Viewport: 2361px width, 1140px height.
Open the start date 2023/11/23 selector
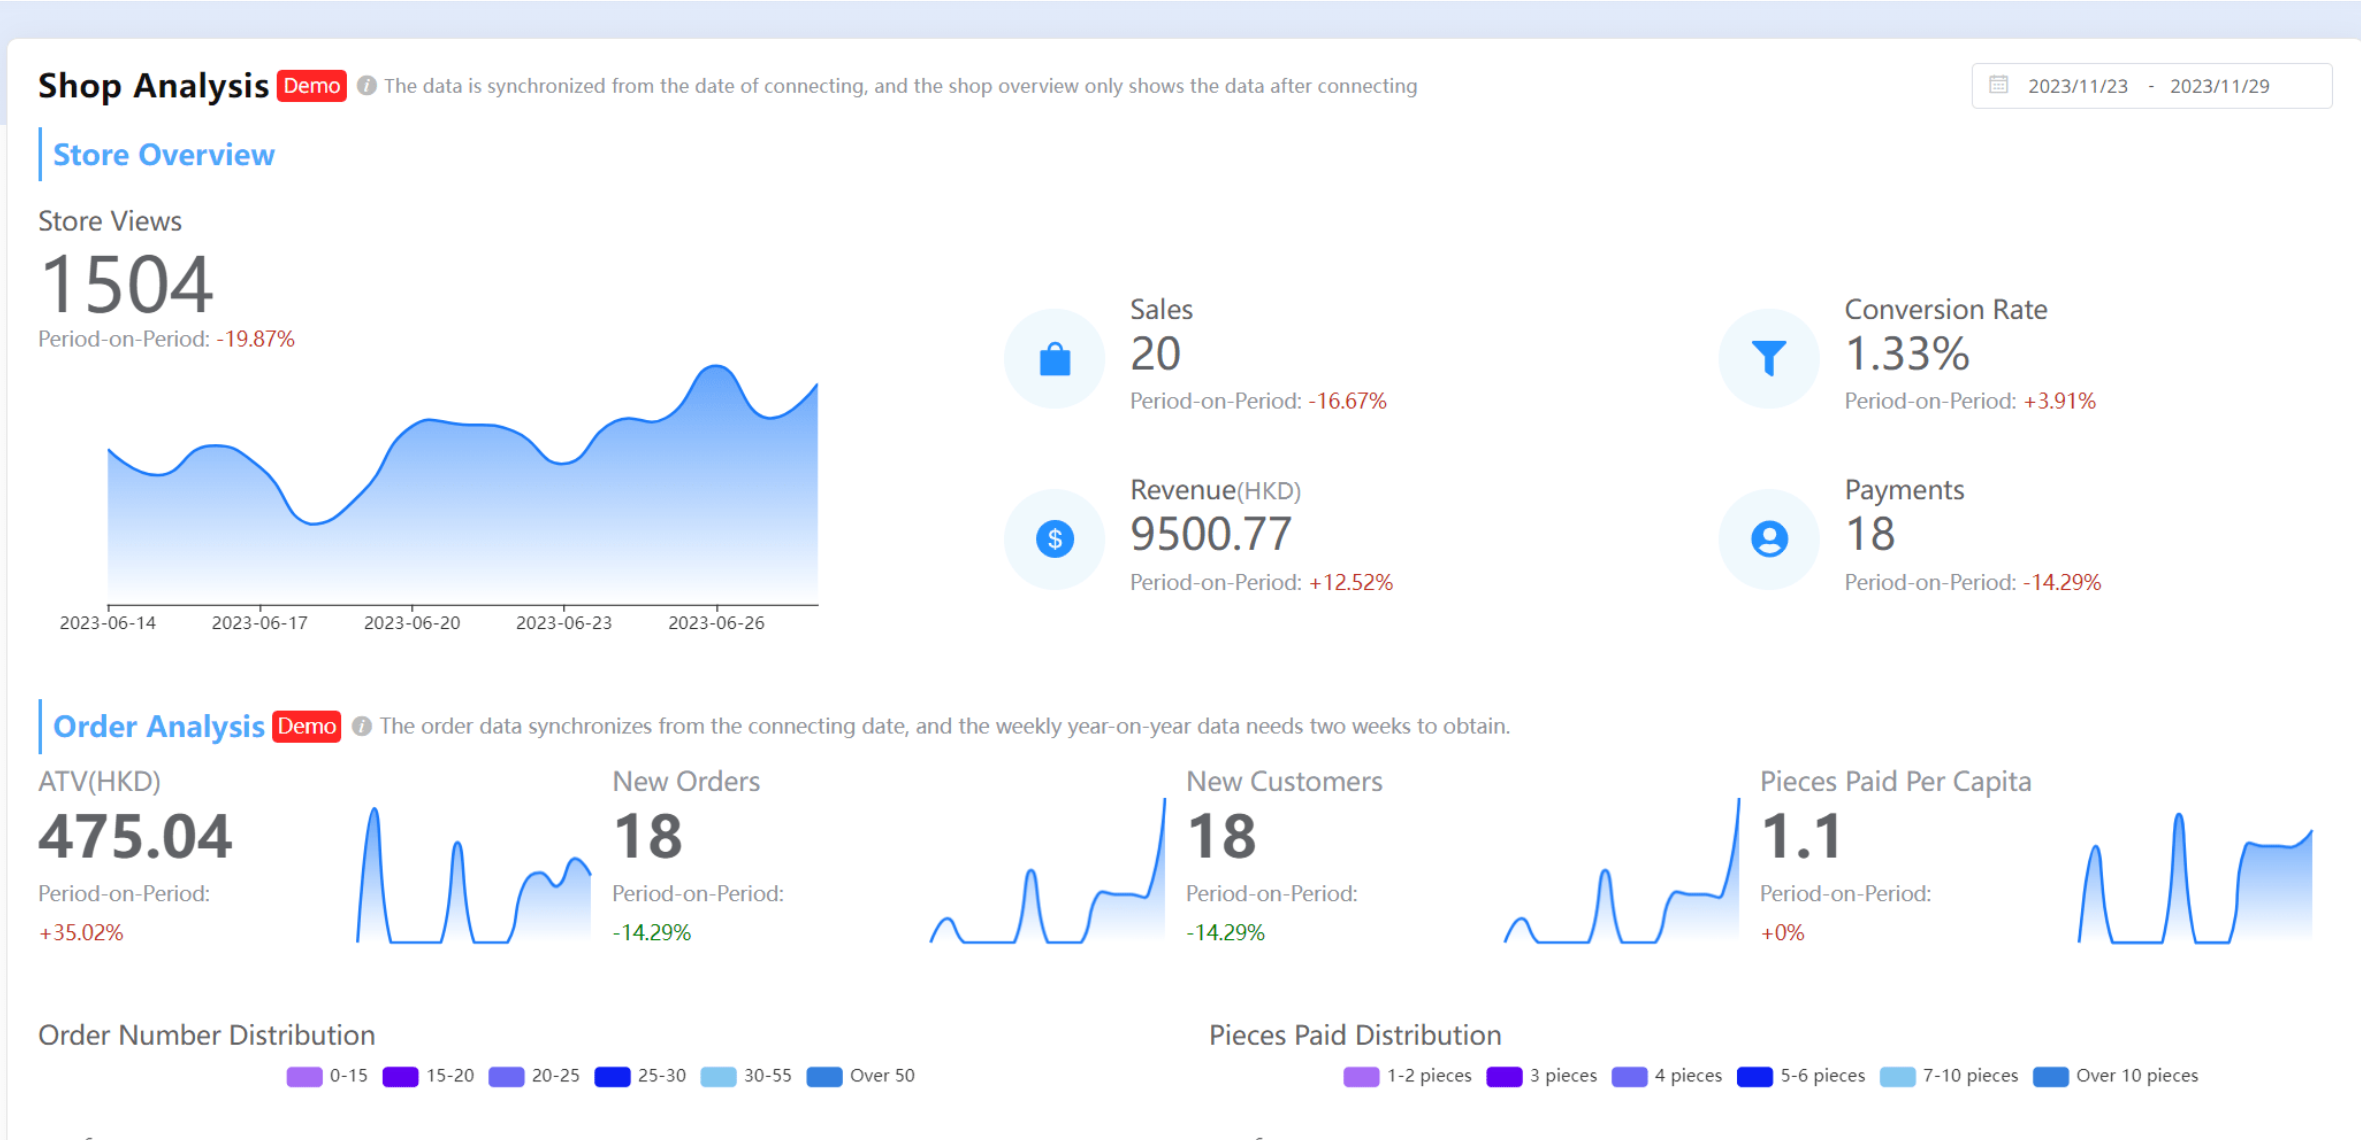(x=2078, y=86)
